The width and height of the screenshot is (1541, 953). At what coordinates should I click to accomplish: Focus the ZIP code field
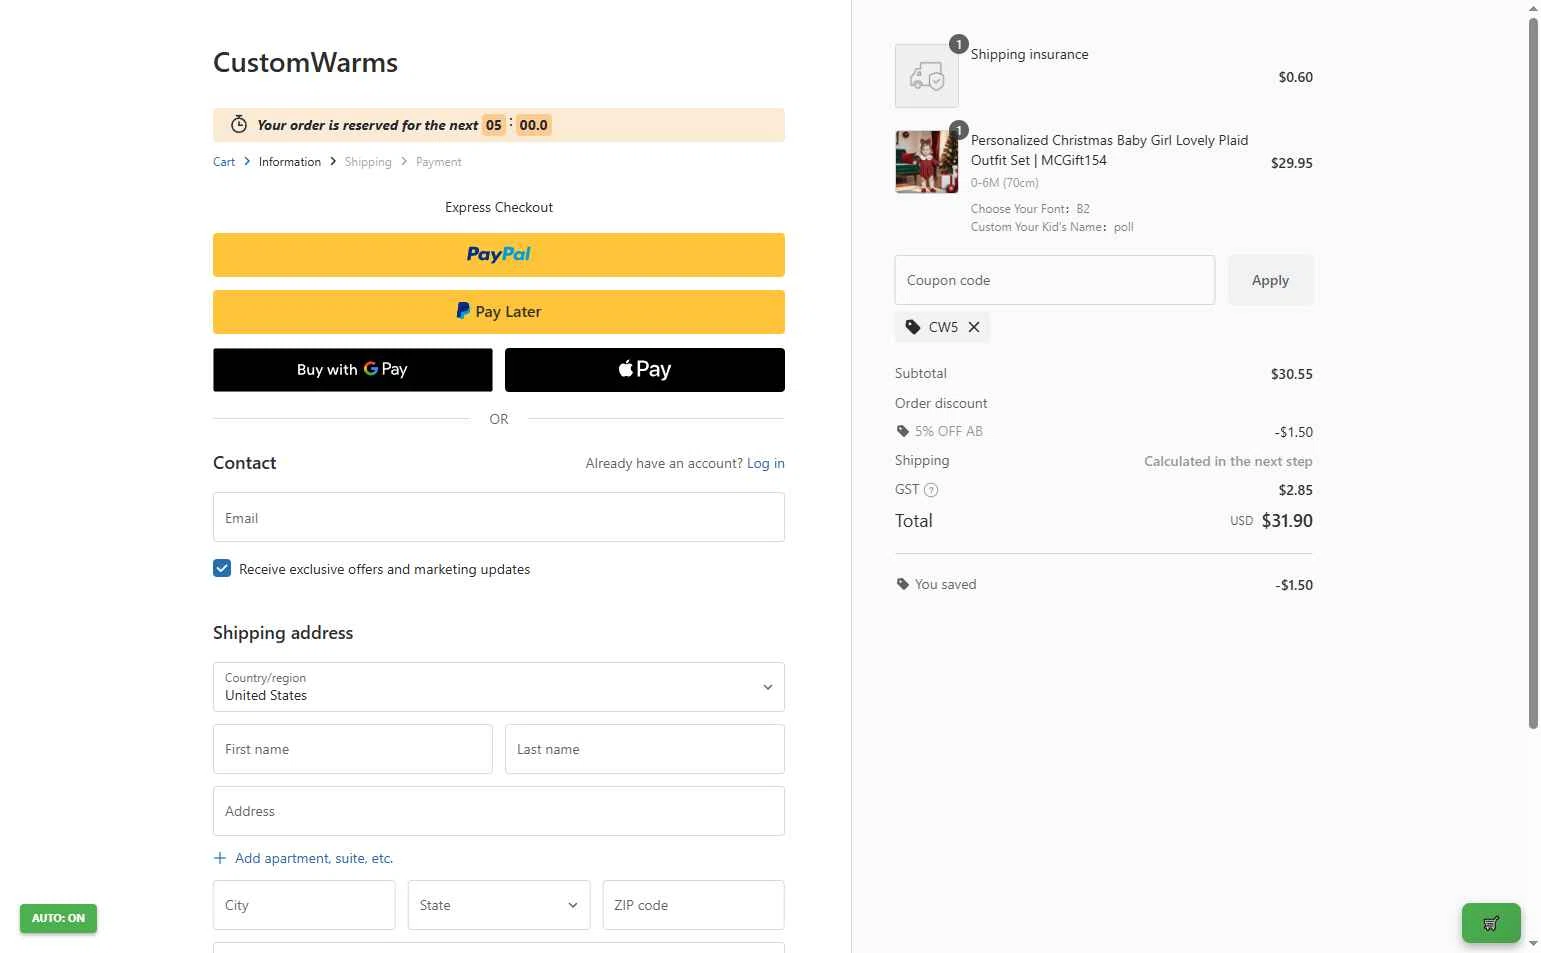pos(694,905)
